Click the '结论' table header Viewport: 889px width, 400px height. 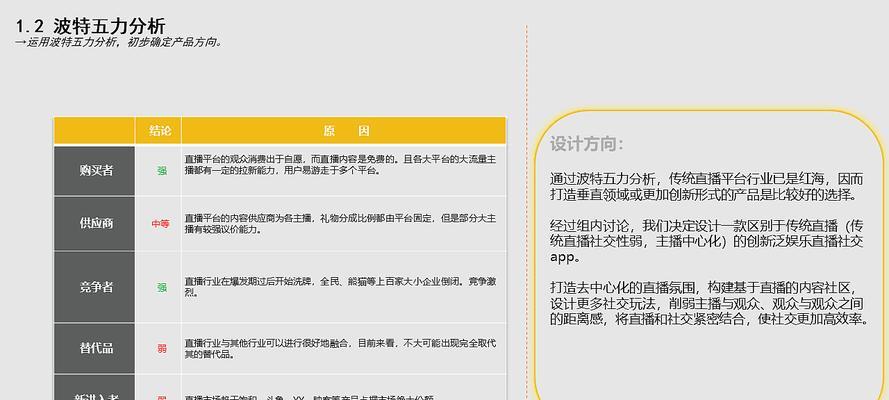pos(160,131)
